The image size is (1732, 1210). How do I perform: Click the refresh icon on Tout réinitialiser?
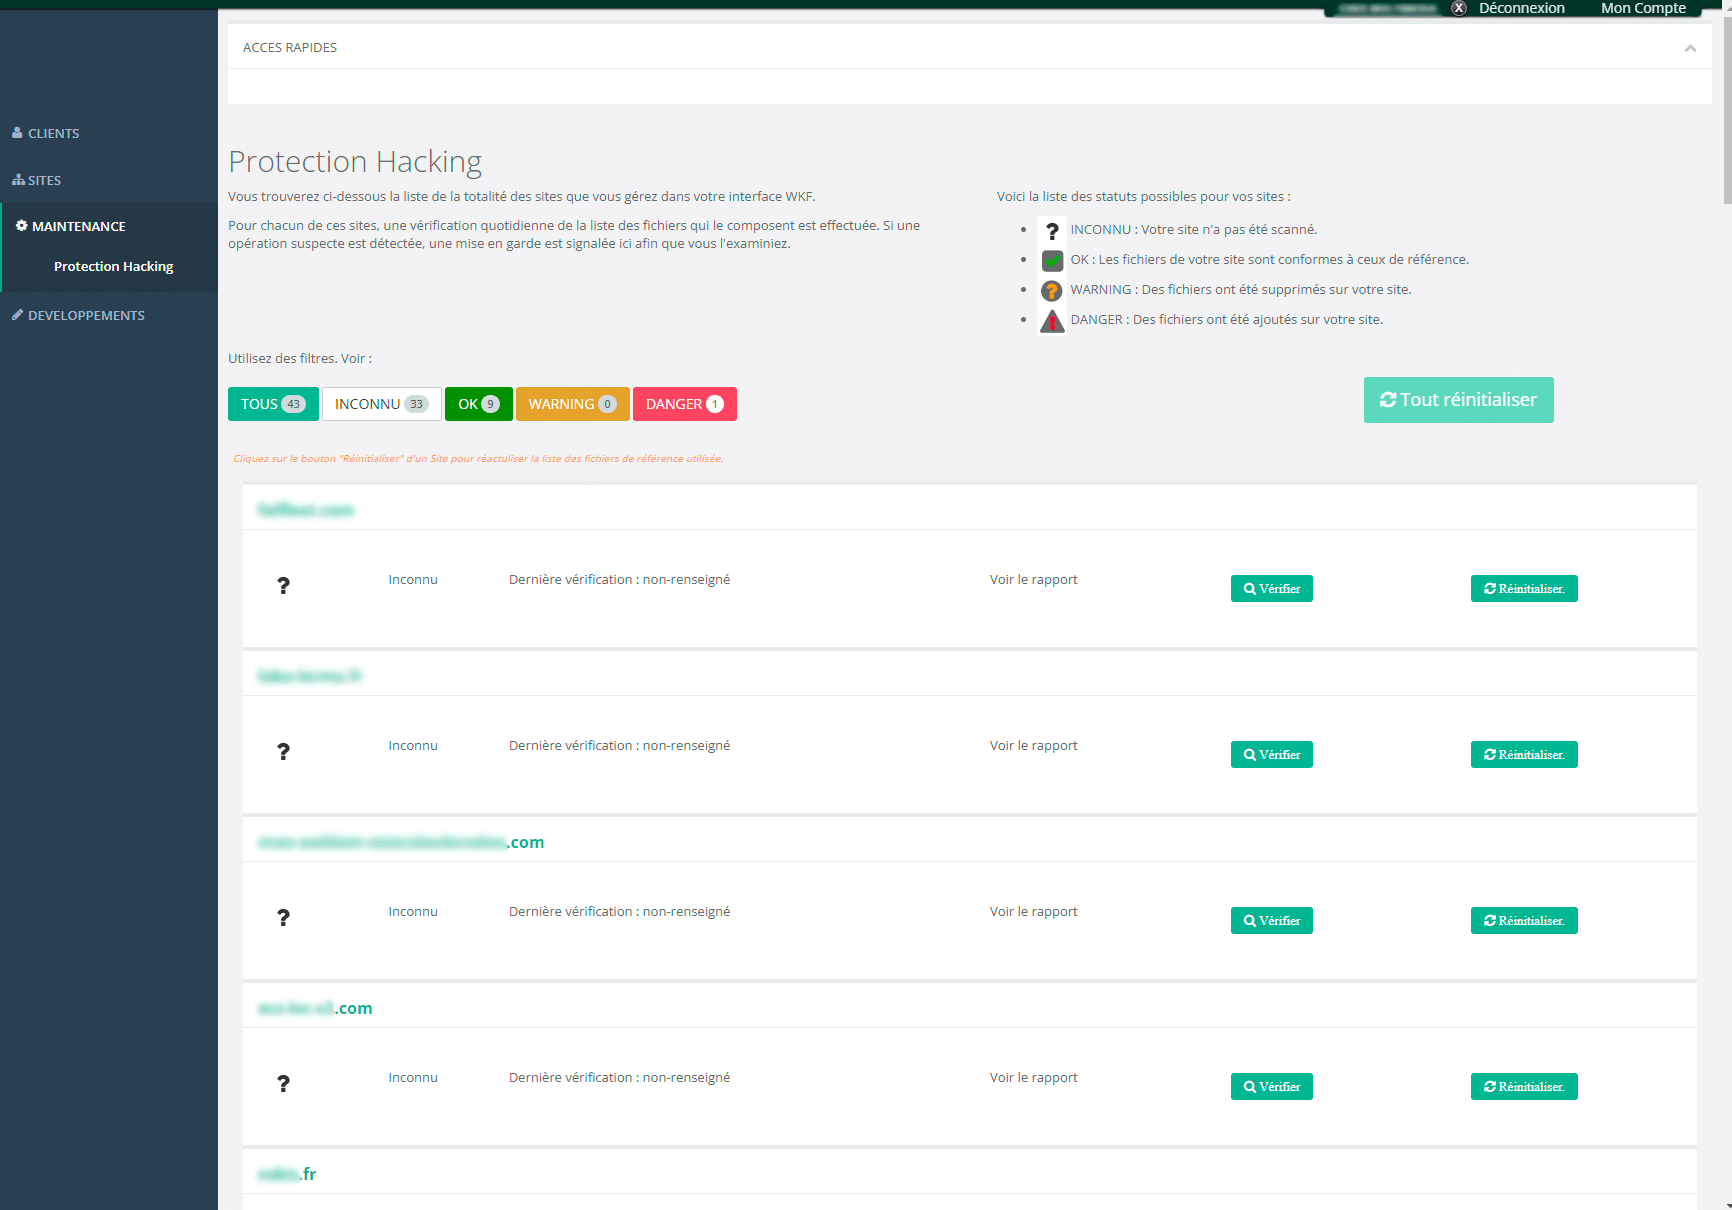click(x=1388, y=400)
